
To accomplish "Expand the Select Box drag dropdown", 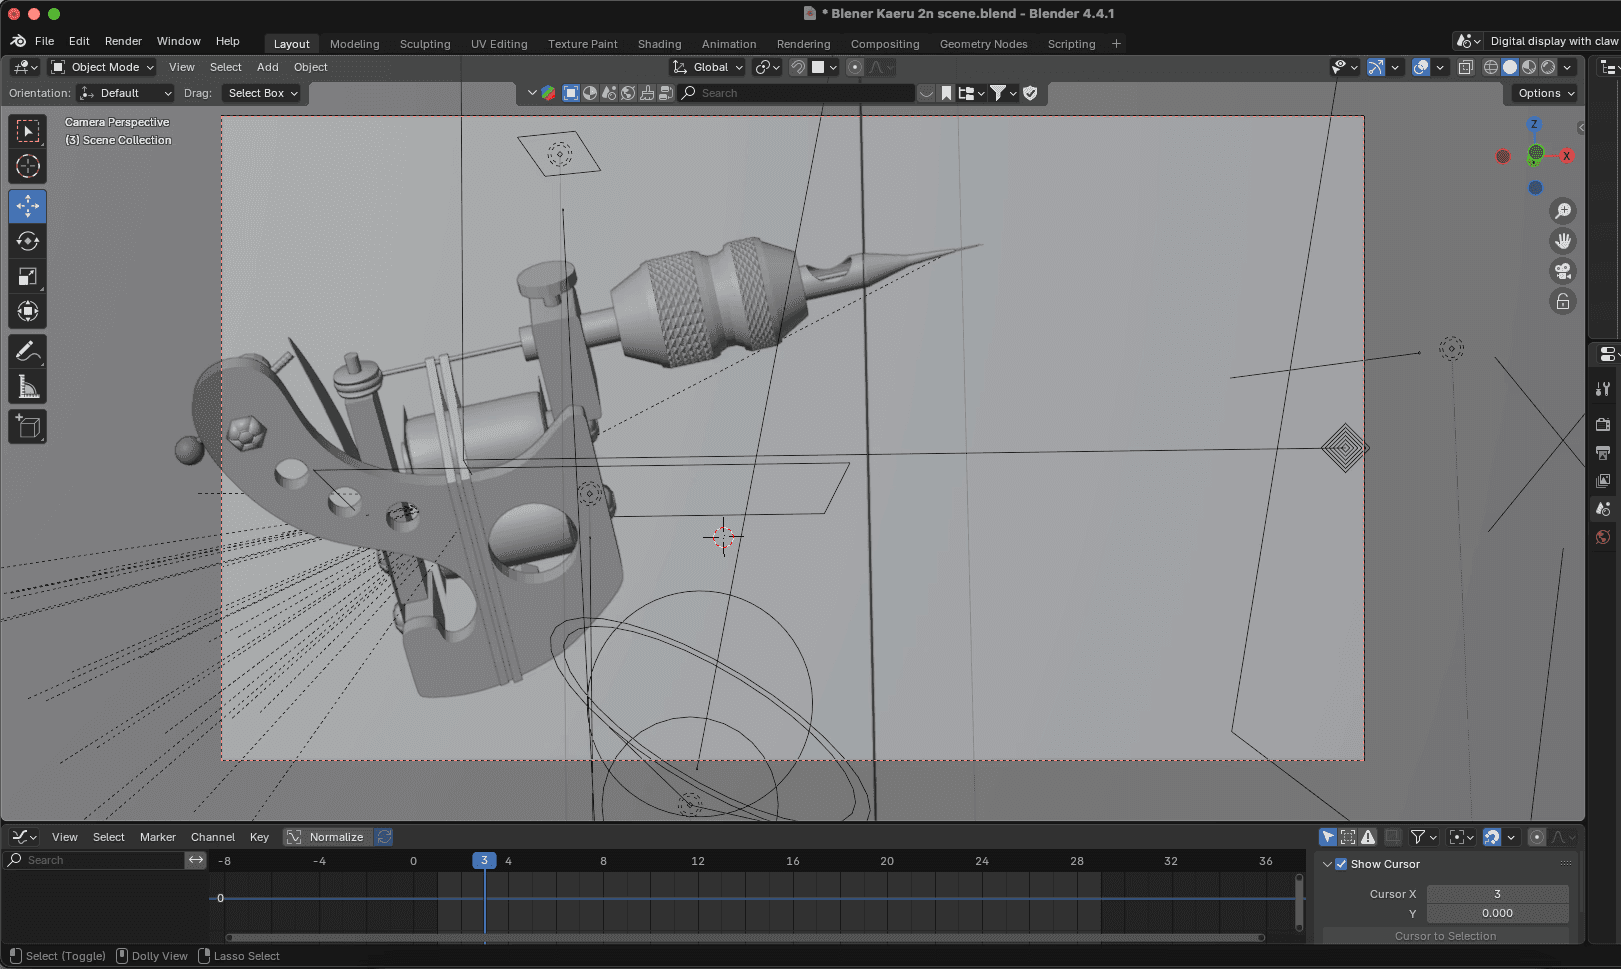I will tap(263, 93).
